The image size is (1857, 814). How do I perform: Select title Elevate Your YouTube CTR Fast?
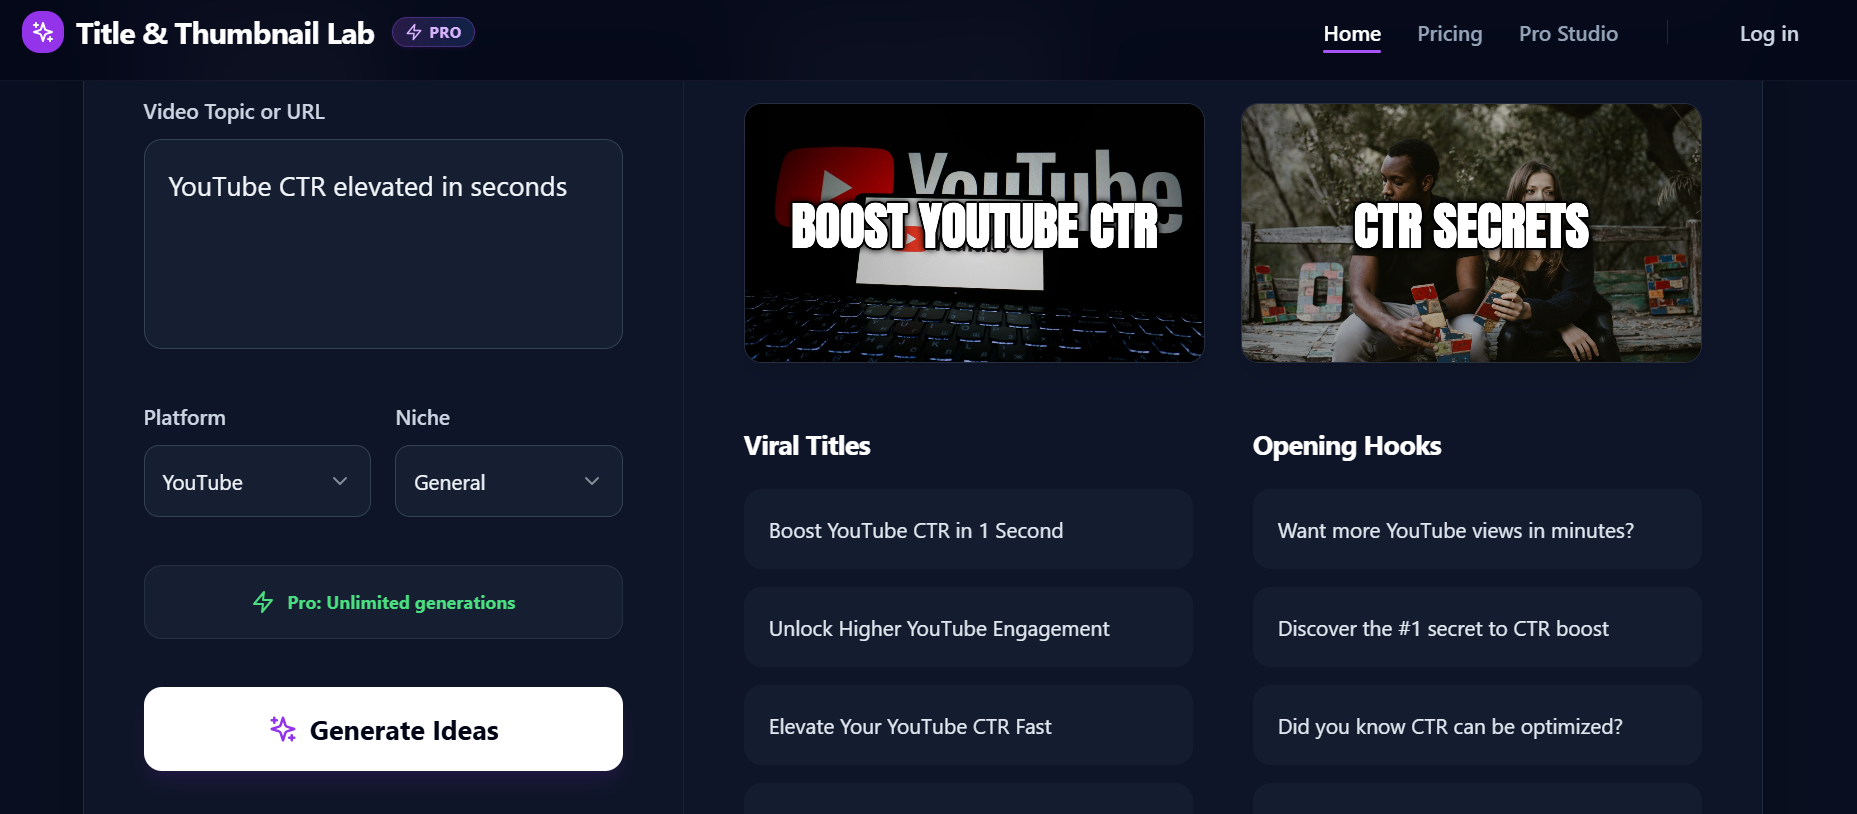point(968,726)
